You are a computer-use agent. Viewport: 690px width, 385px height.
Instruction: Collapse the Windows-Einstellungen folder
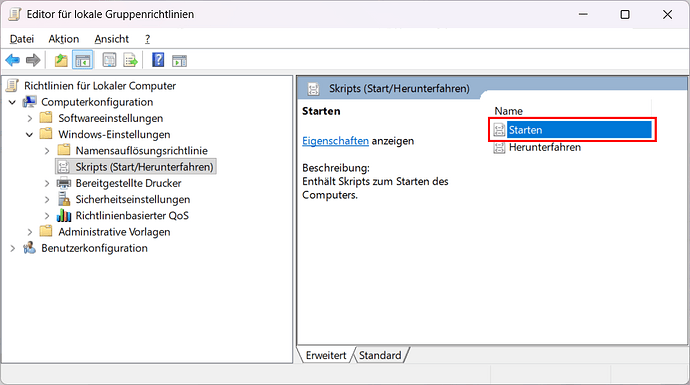pyautogui.click(x=29, y=135)
